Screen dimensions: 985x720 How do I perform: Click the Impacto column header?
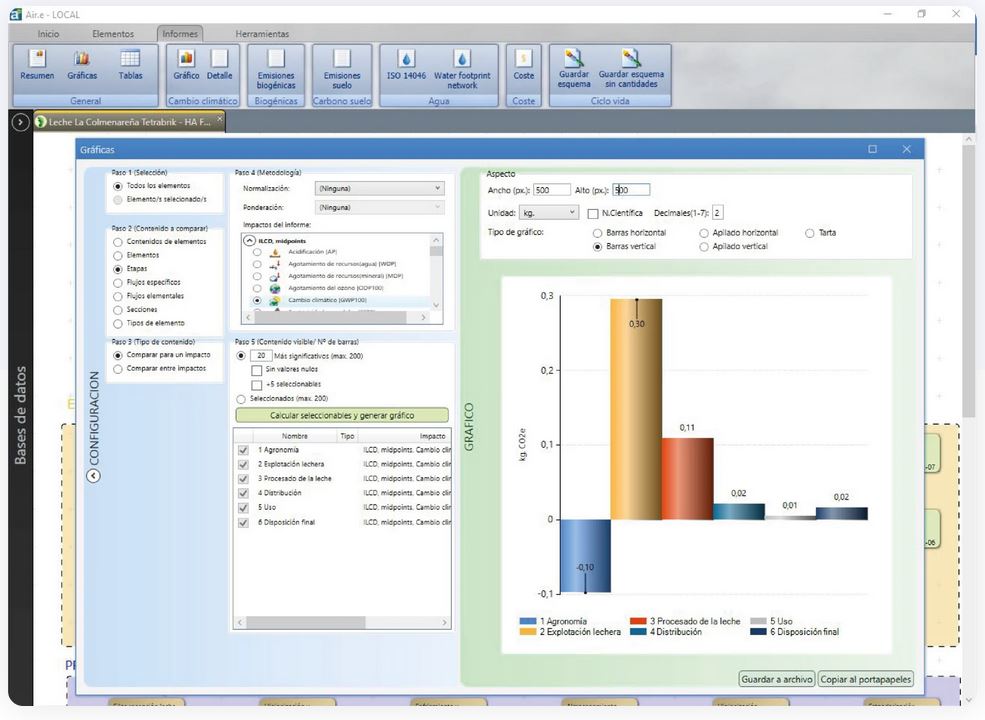pyautogui.click(x=432, y=436)
